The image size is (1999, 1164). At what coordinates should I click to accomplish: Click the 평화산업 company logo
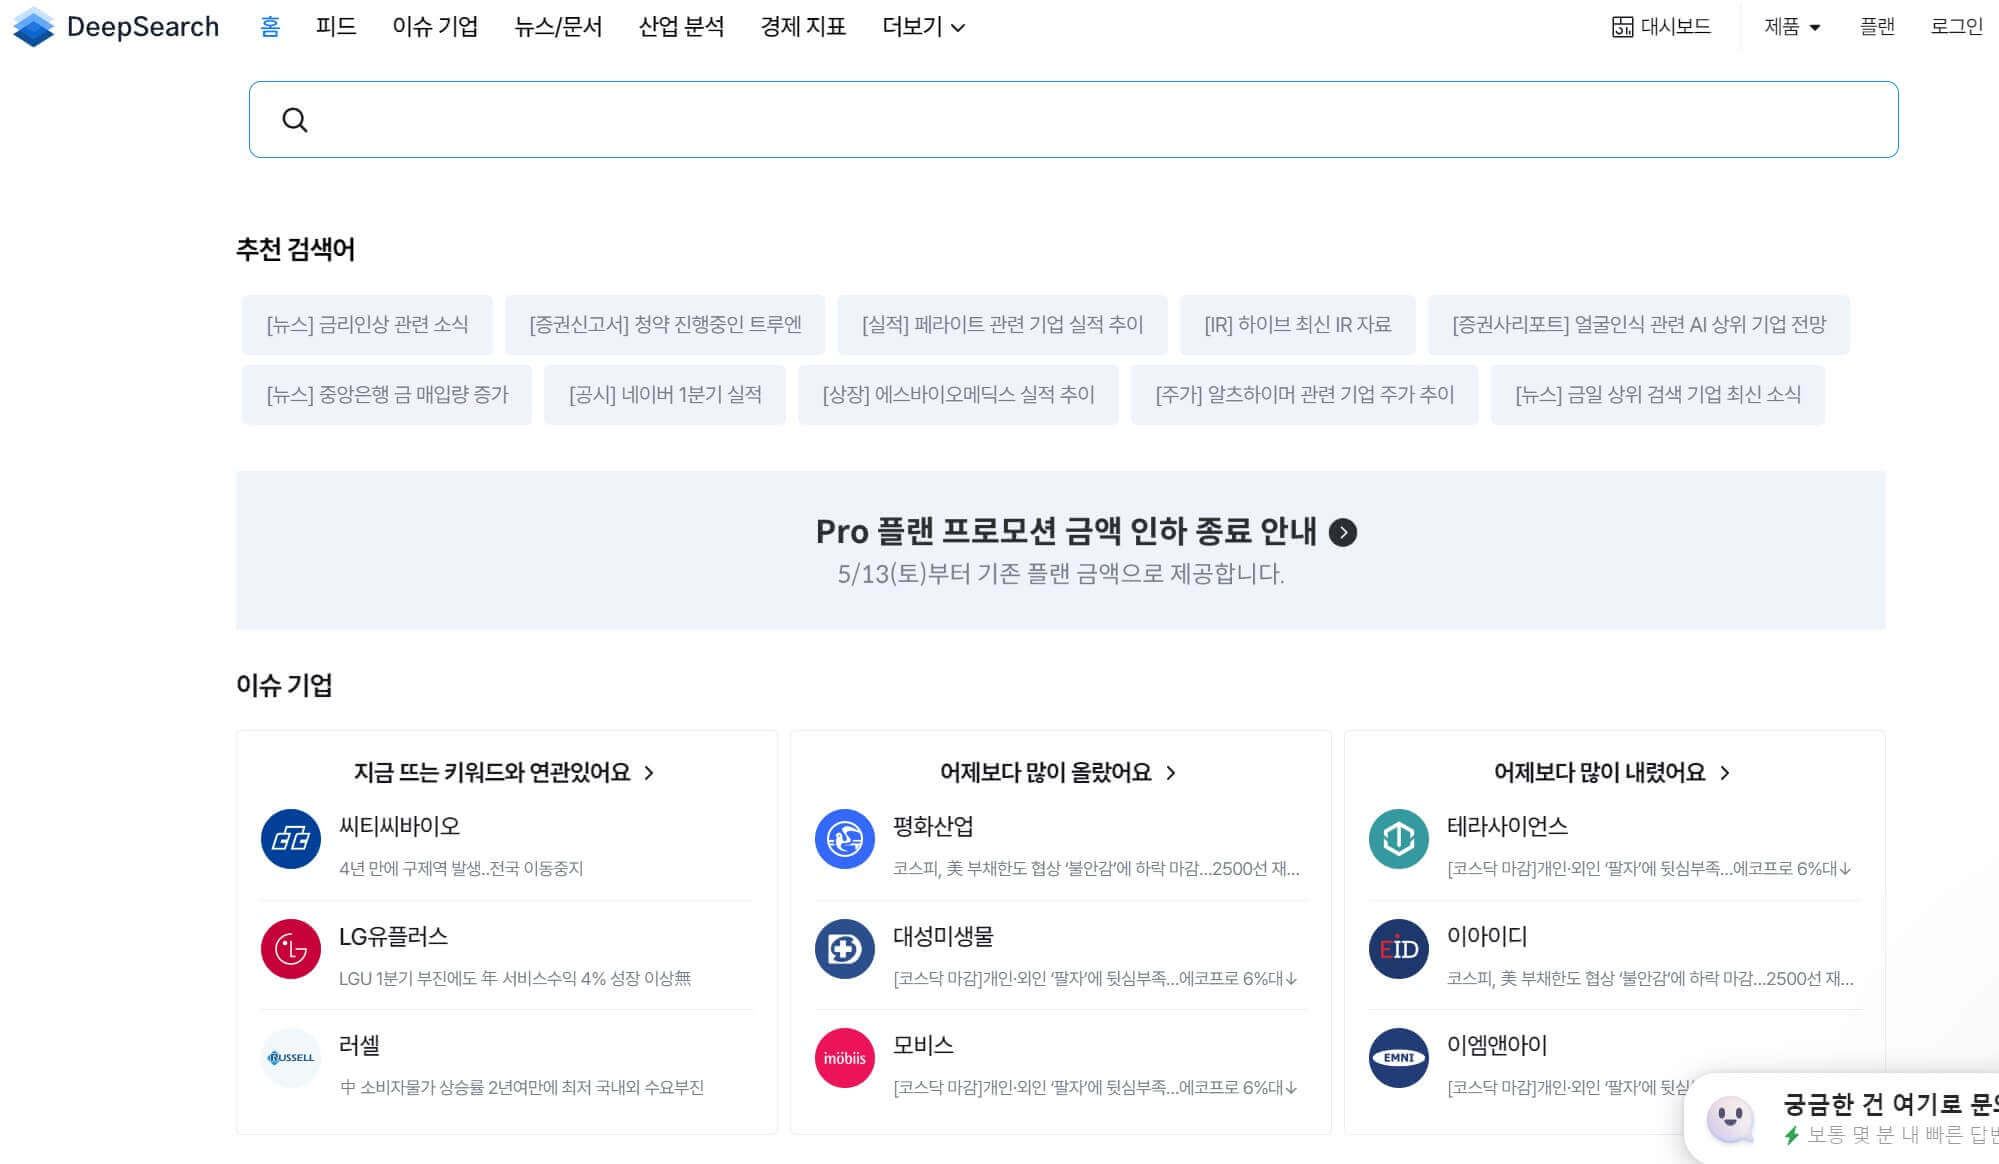(844, 839)
